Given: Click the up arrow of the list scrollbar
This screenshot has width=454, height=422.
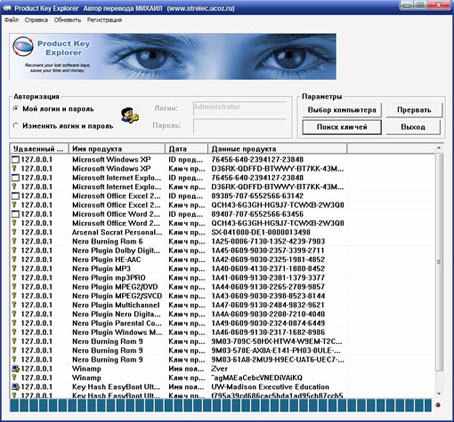Looking at the screenshot, I should 439,148.
